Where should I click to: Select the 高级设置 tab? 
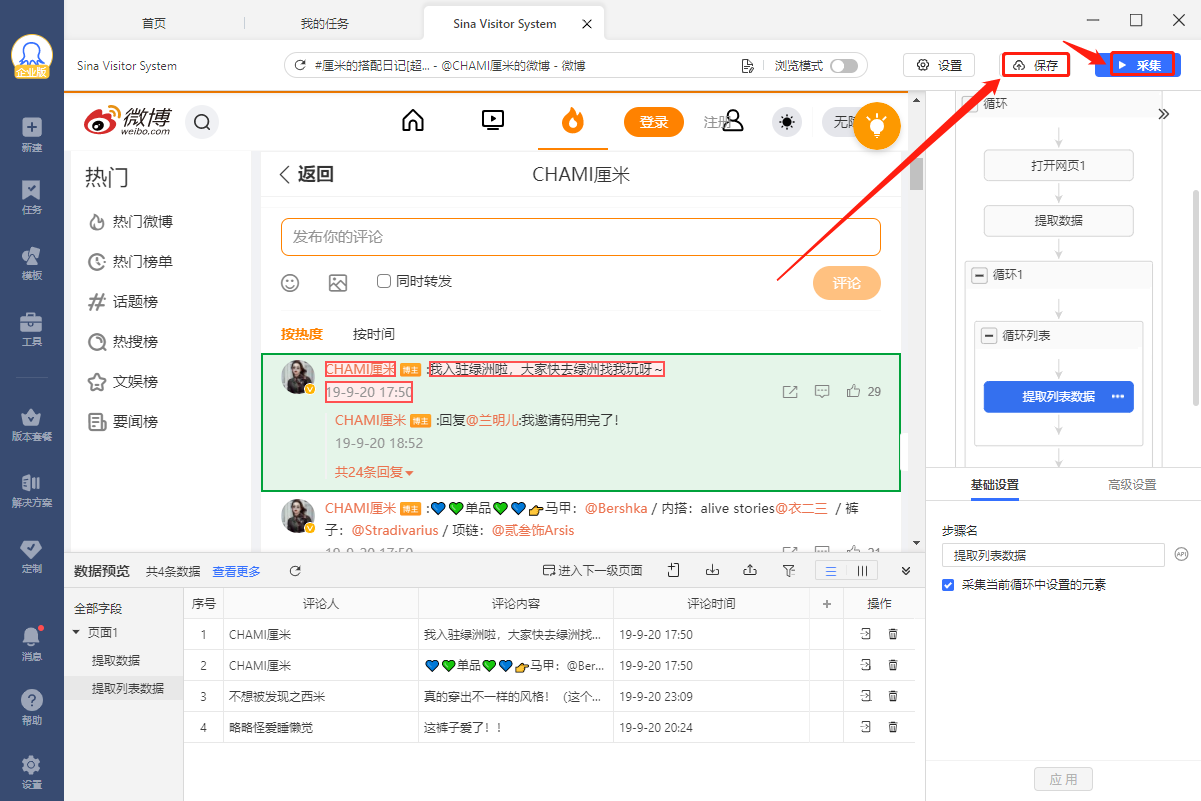[x=1132, y=485]
